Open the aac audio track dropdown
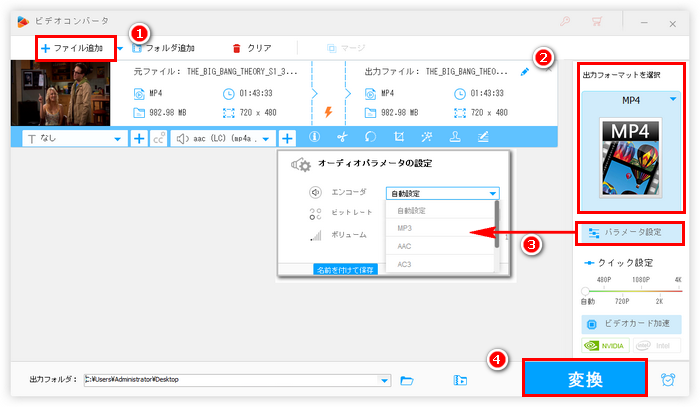The width and height of the screenshot is (700, 407). point(266,138)
